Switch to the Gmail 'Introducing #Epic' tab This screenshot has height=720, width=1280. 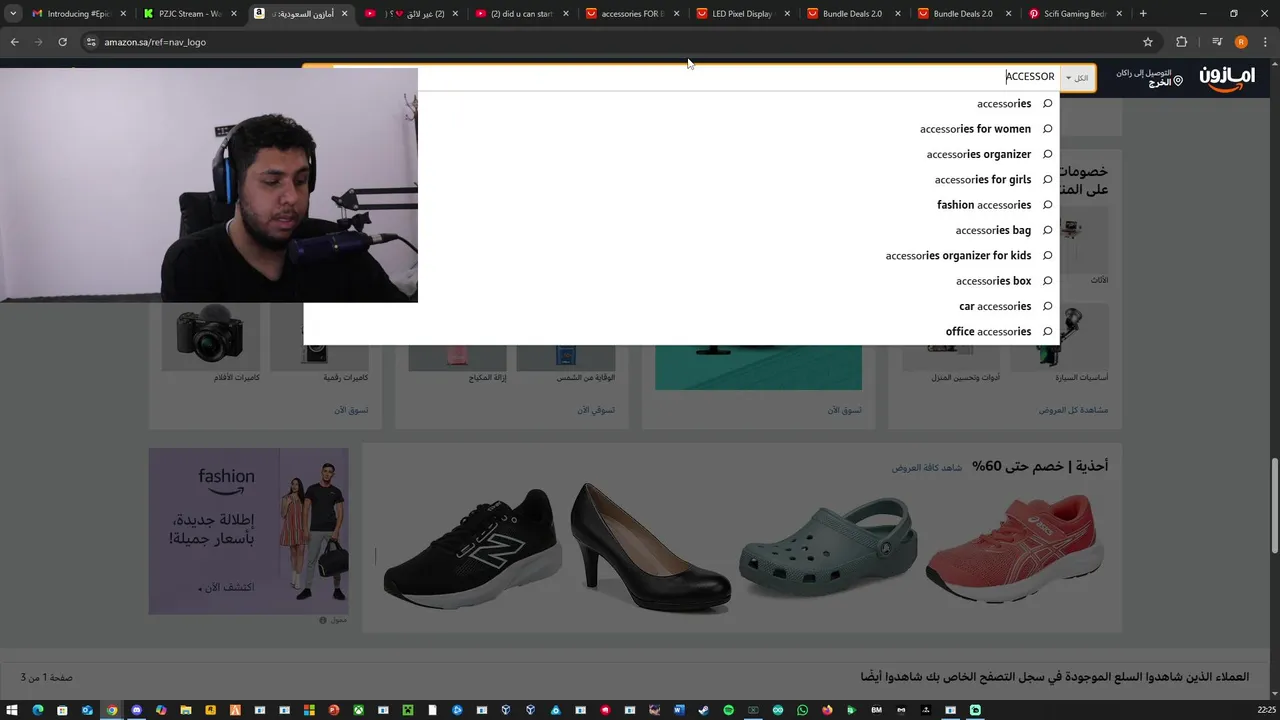78,14
